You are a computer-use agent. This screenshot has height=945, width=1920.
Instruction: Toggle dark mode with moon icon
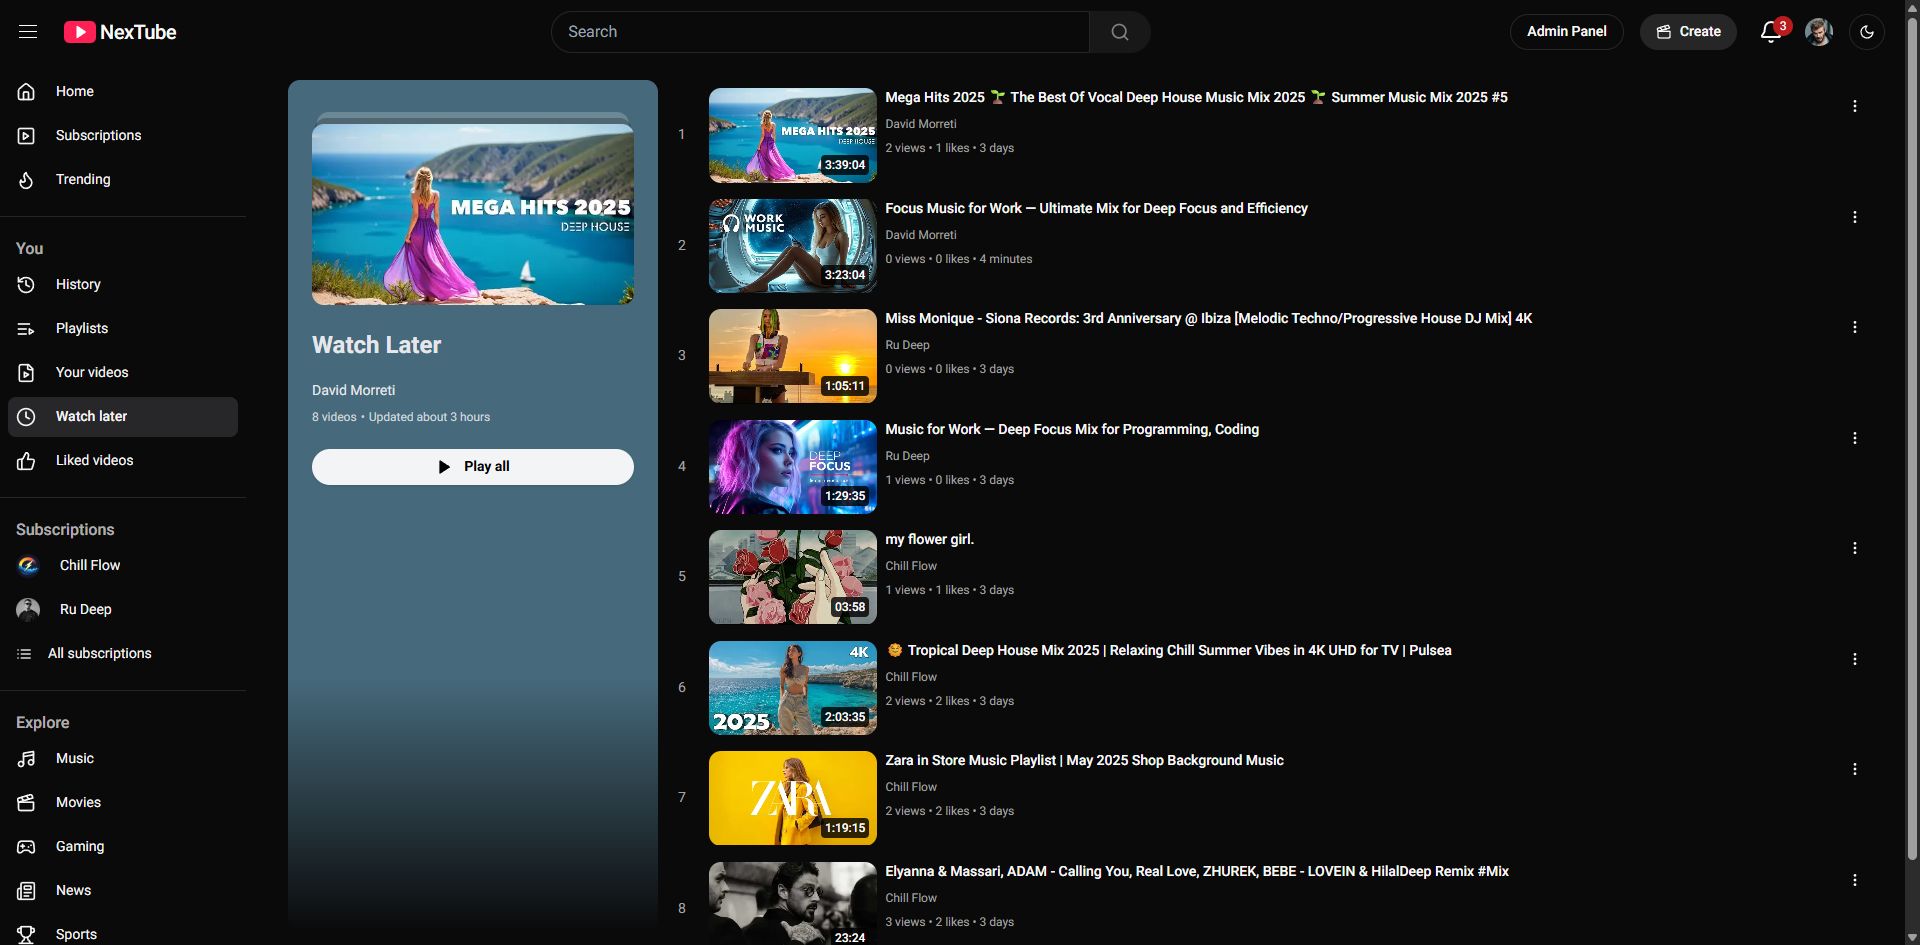tap(1866, 32)
